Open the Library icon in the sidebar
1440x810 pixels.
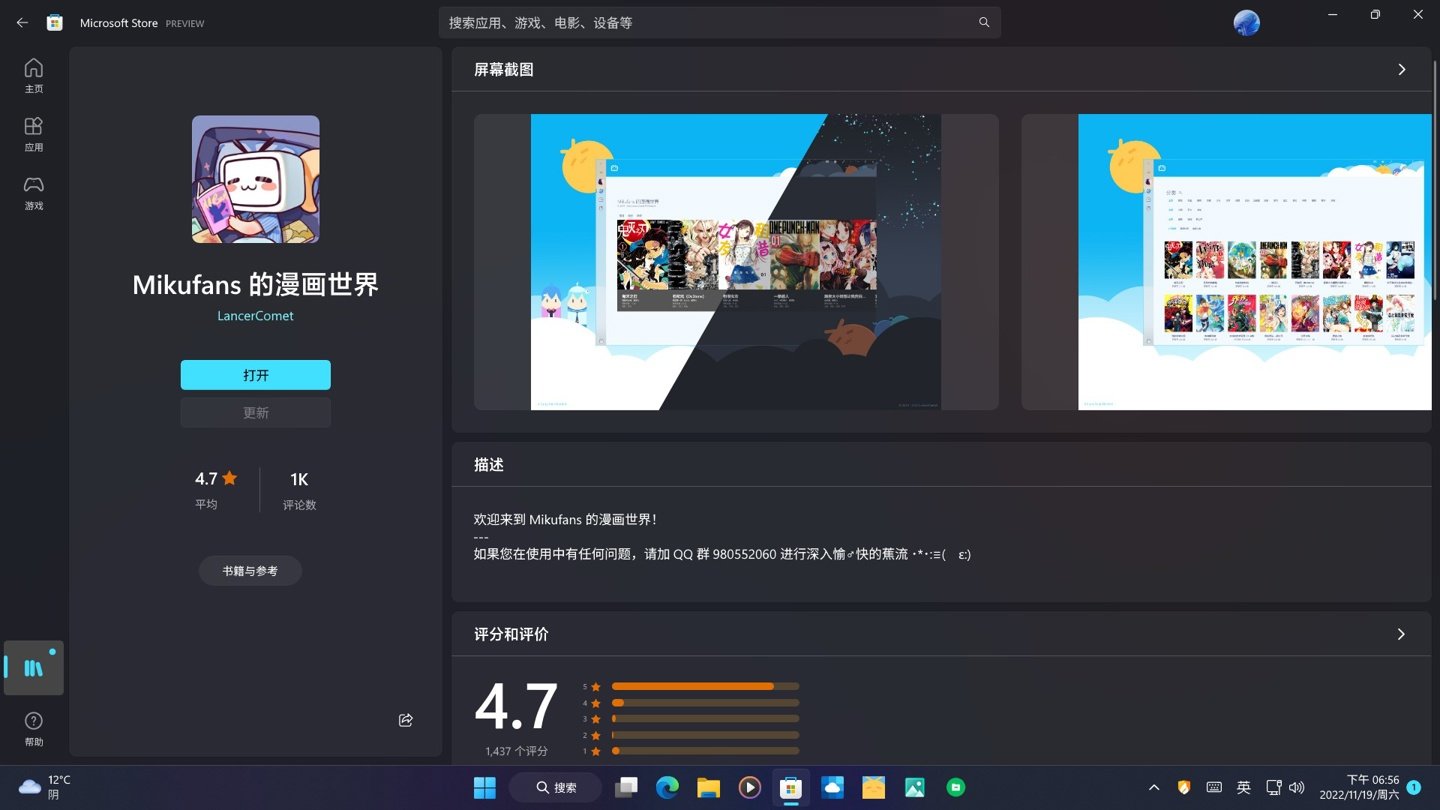pos(33,667)
